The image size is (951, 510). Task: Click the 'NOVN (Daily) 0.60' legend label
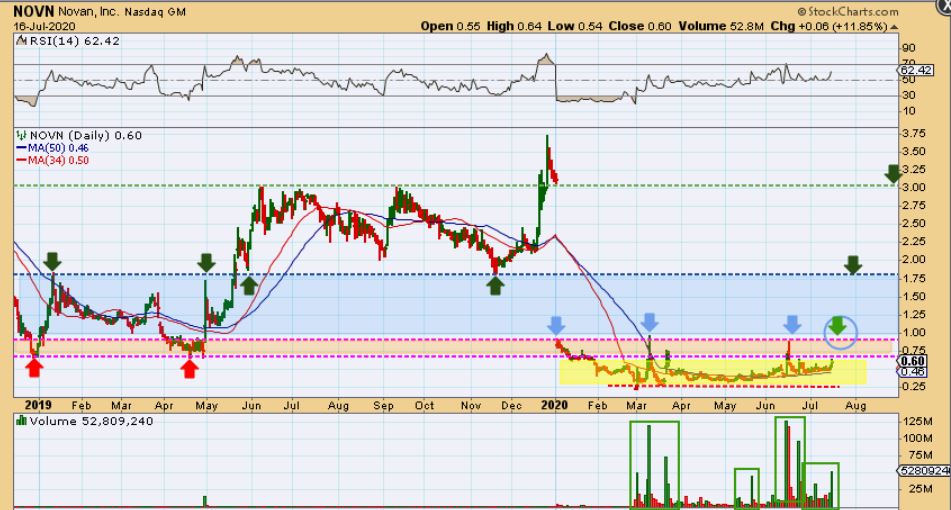click(x=86, y=135)
